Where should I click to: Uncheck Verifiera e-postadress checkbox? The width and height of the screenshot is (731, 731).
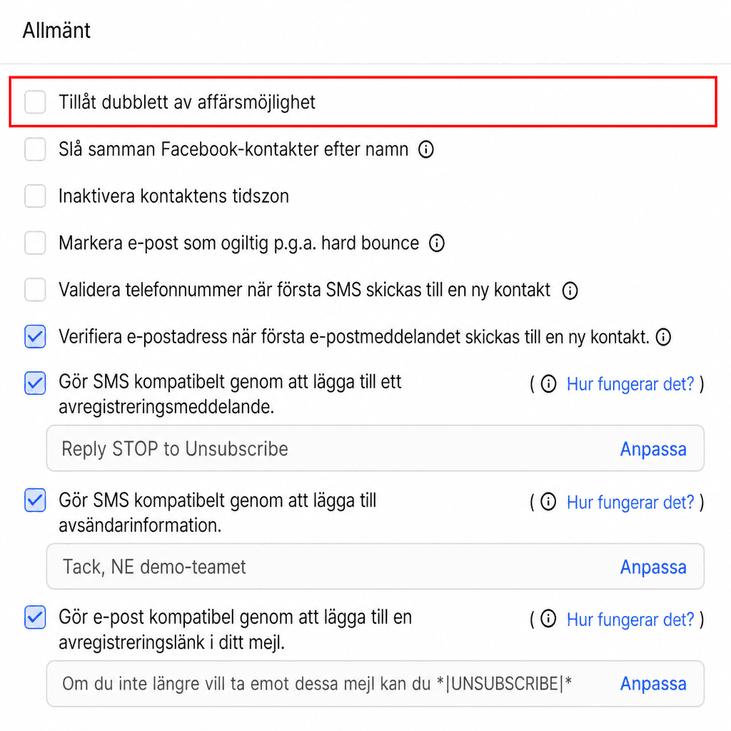(x=35, y=337)
